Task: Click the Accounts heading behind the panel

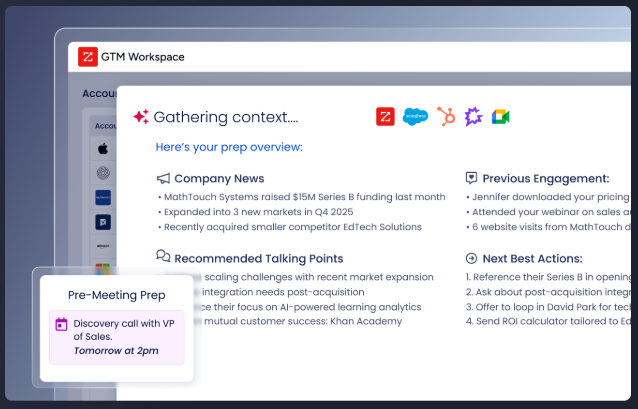Action: click(99, 94)
